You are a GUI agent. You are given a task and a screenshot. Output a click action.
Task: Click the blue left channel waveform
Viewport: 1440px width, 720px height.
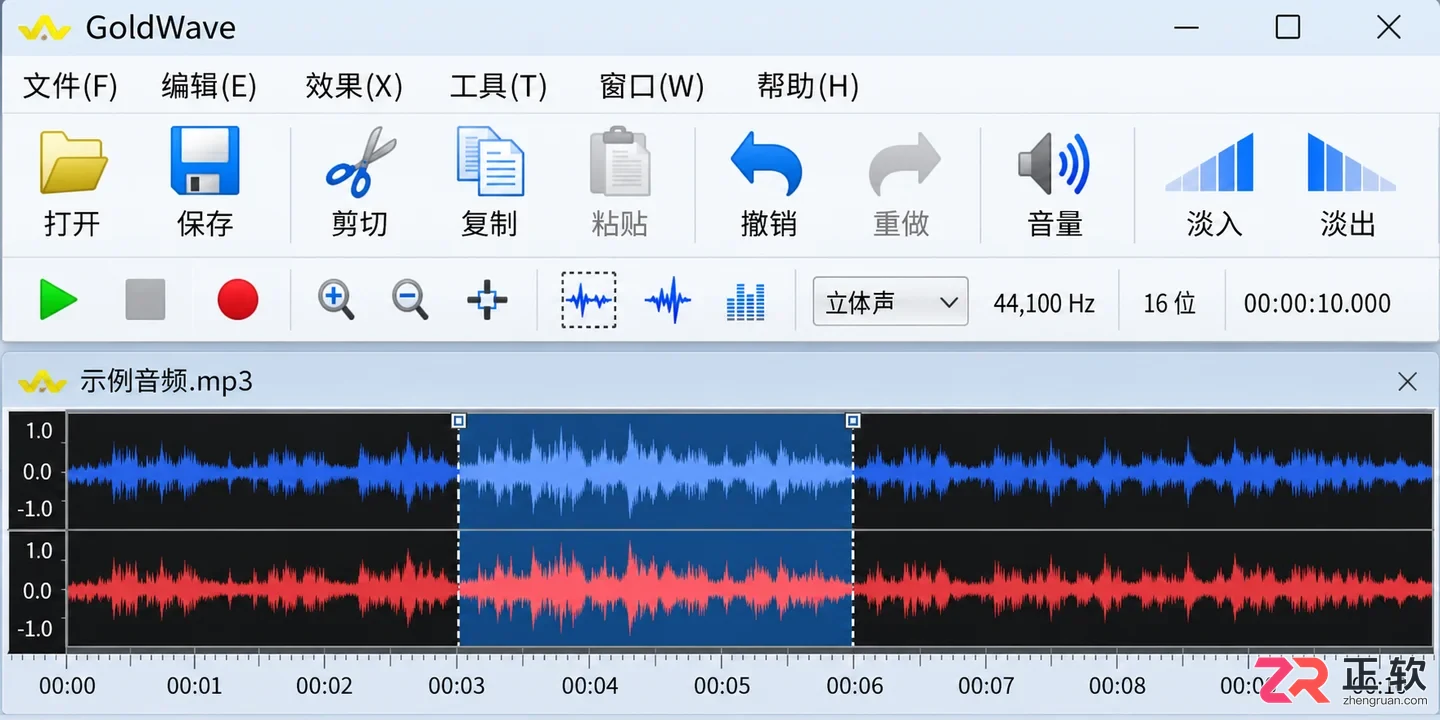749,471
